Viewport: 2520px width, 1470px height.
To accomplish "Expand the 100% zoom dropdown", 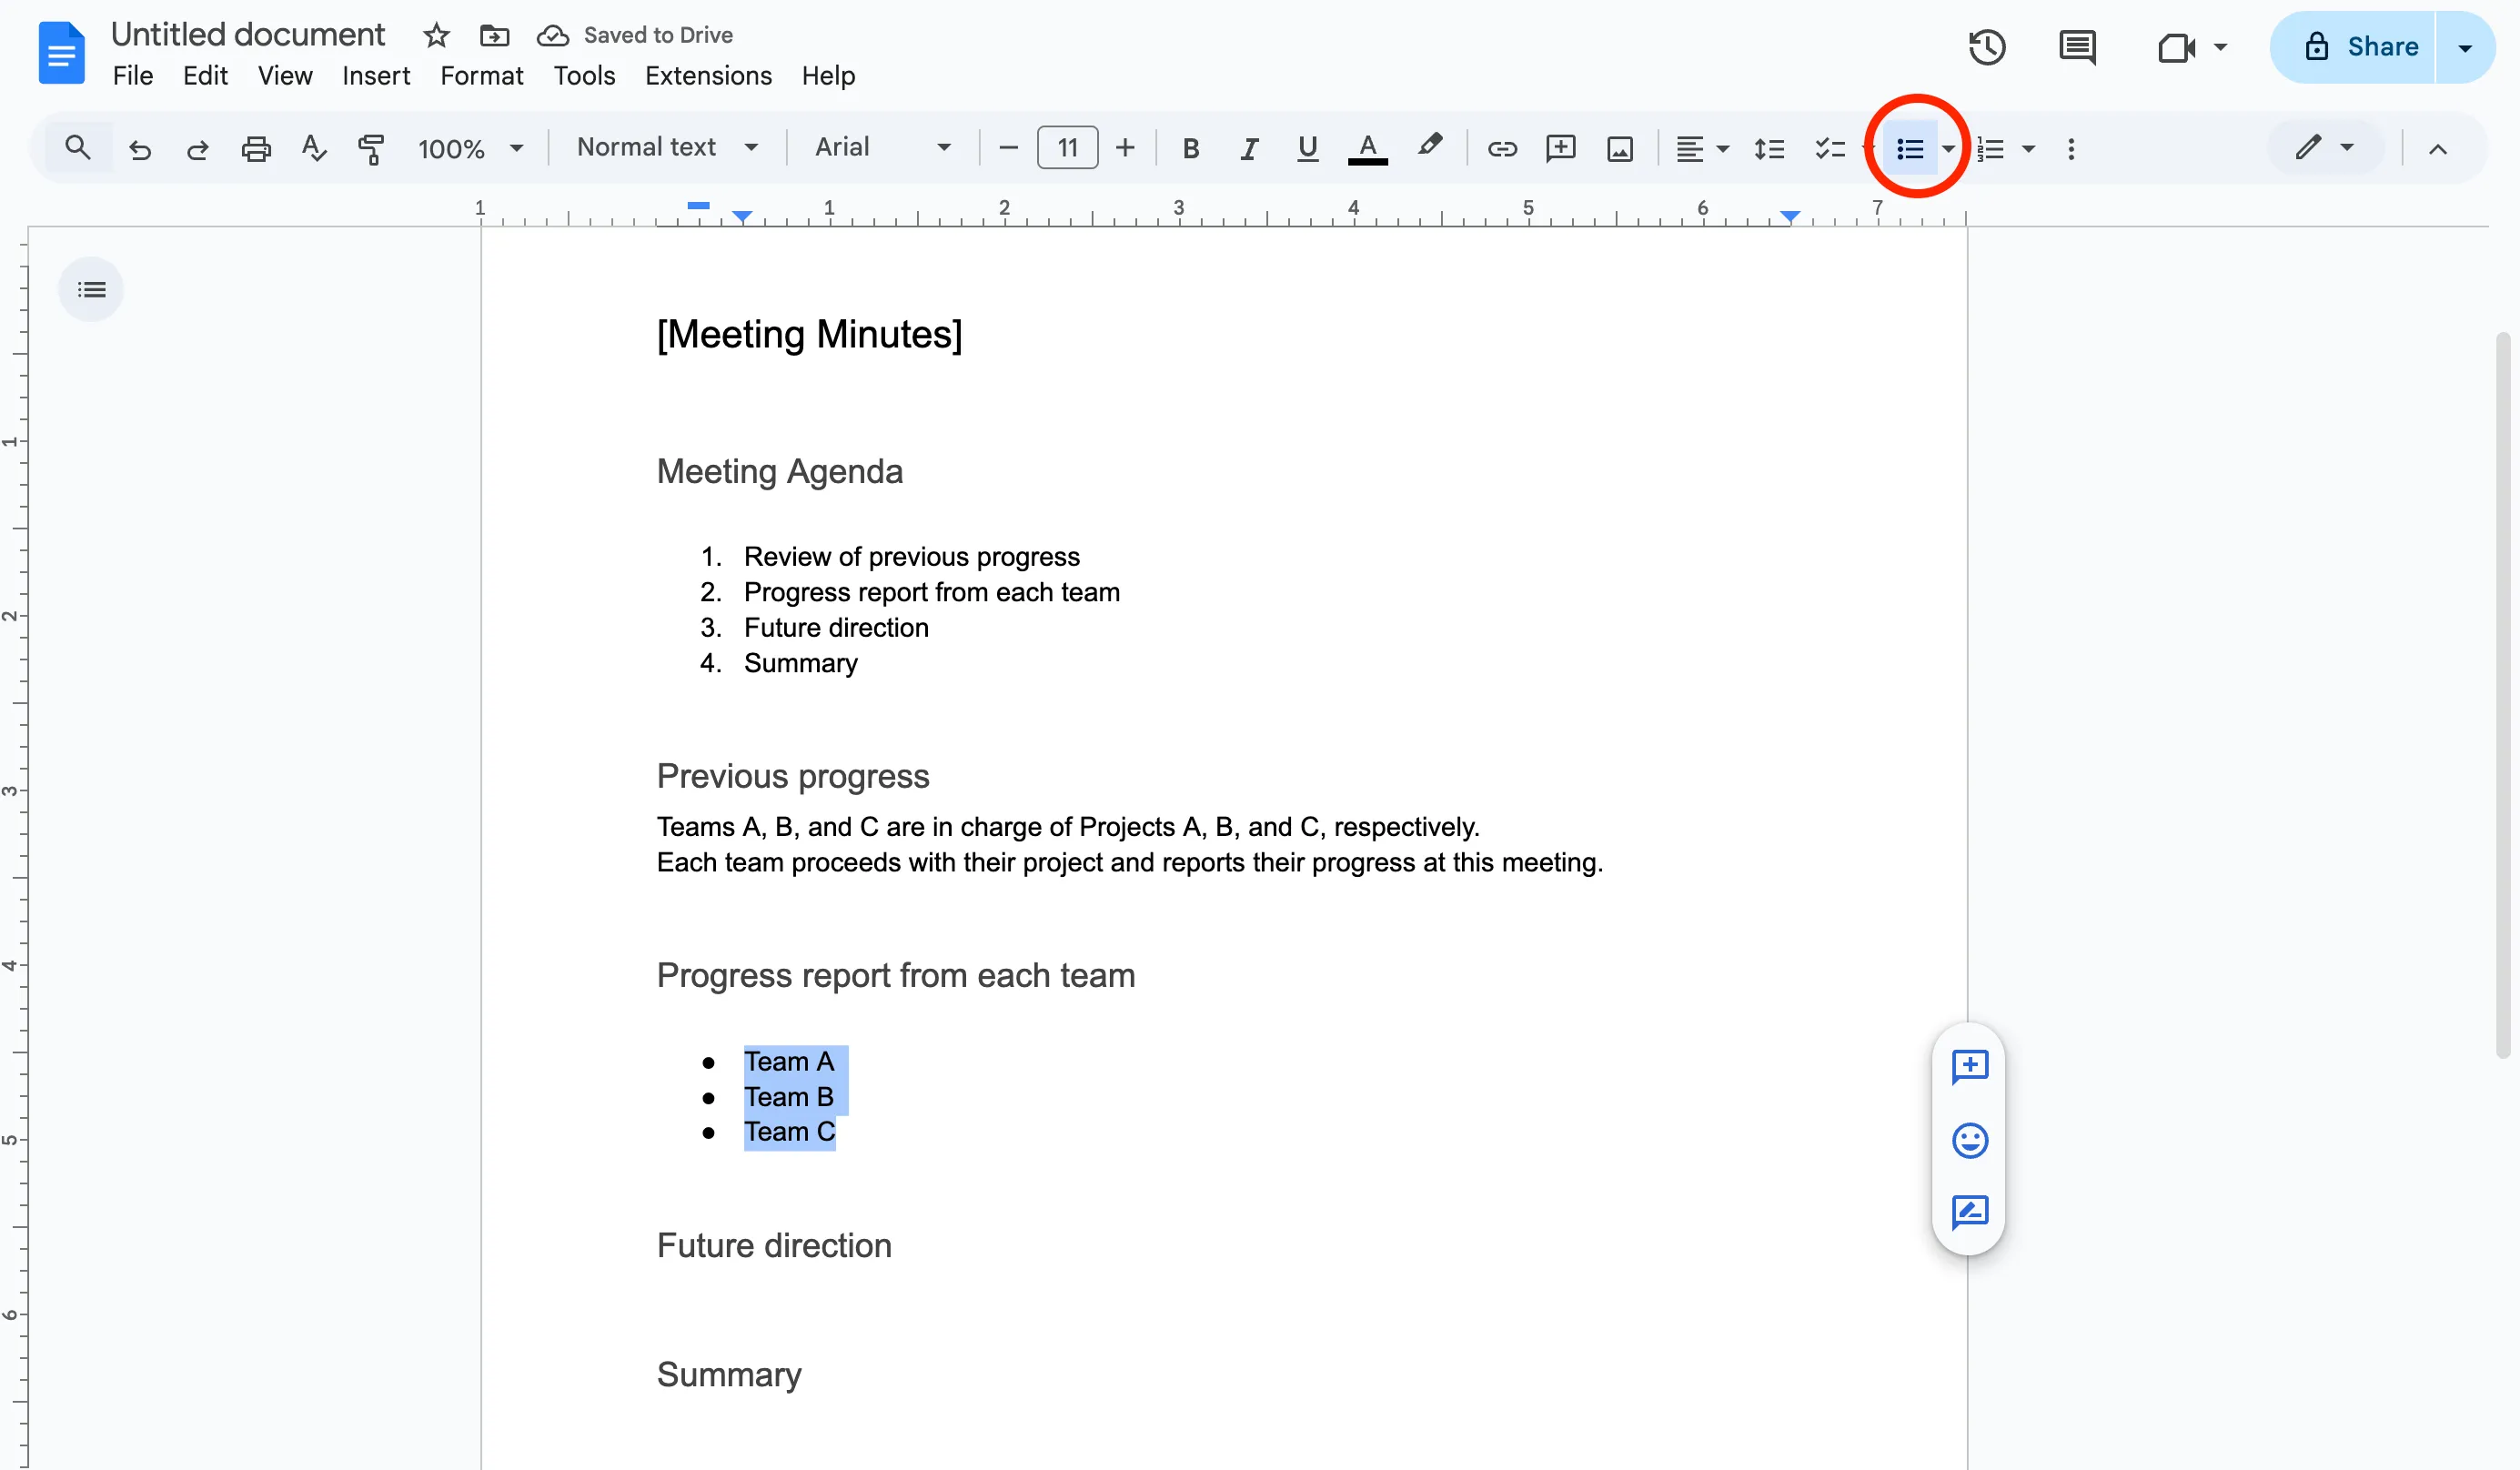I will (470, 149).
